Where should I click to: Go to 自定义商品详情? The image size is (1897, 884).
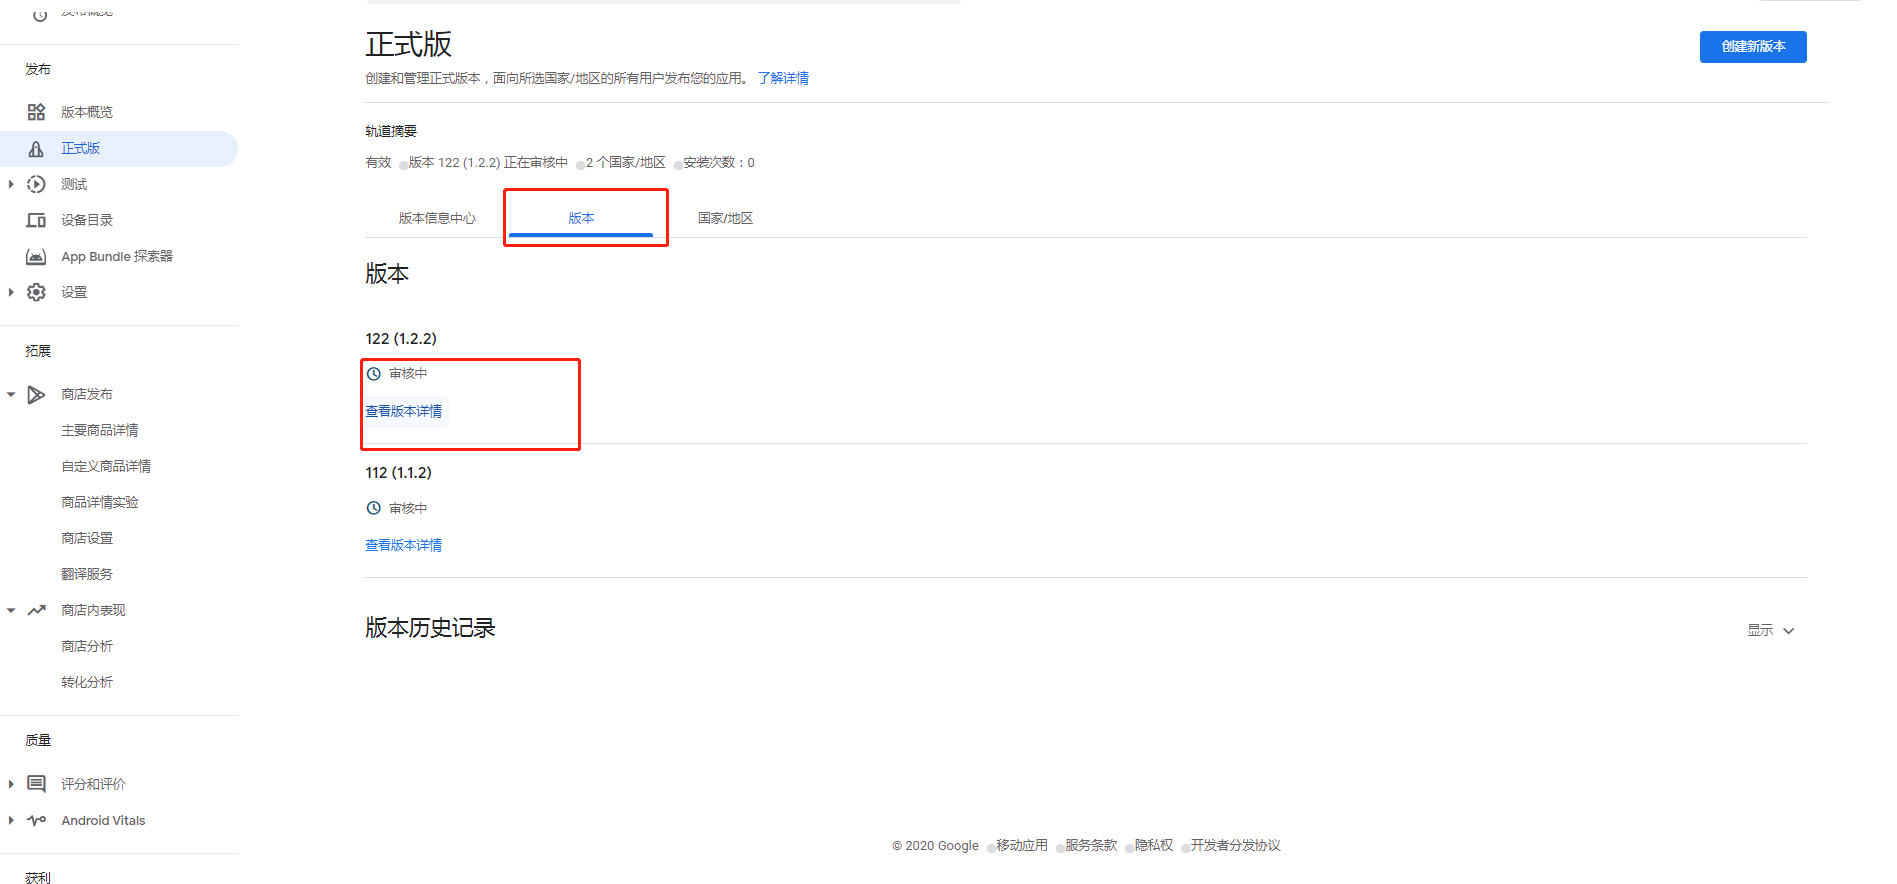tap(106, 466)
